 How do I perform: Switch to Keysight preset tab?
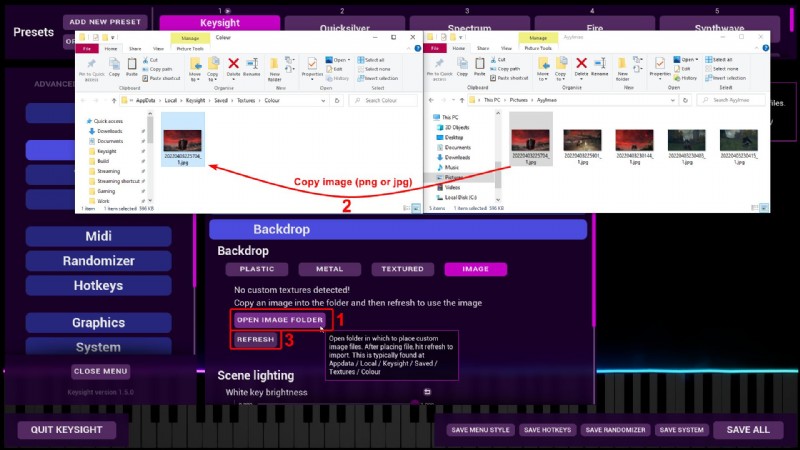coord(220,23)
